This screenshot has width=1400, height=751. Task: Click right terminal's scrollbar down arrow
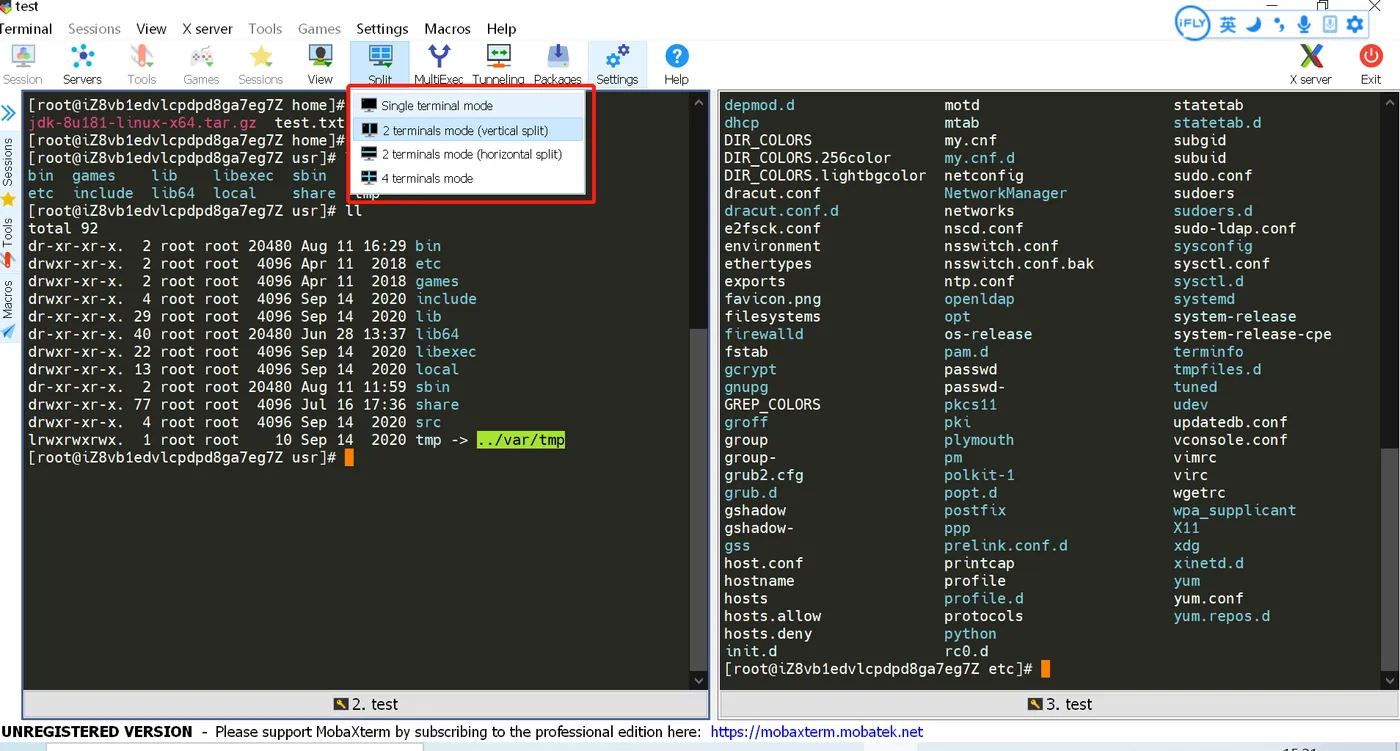[1390, 681]
